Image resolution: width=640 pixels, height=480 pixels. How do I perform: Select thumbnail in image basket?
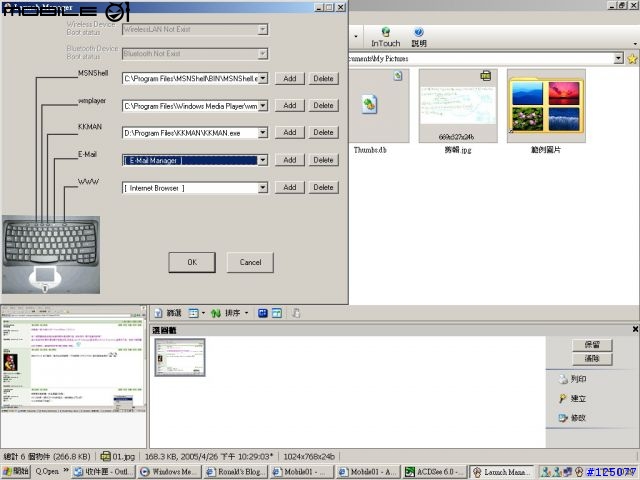(x=180, y=357)
